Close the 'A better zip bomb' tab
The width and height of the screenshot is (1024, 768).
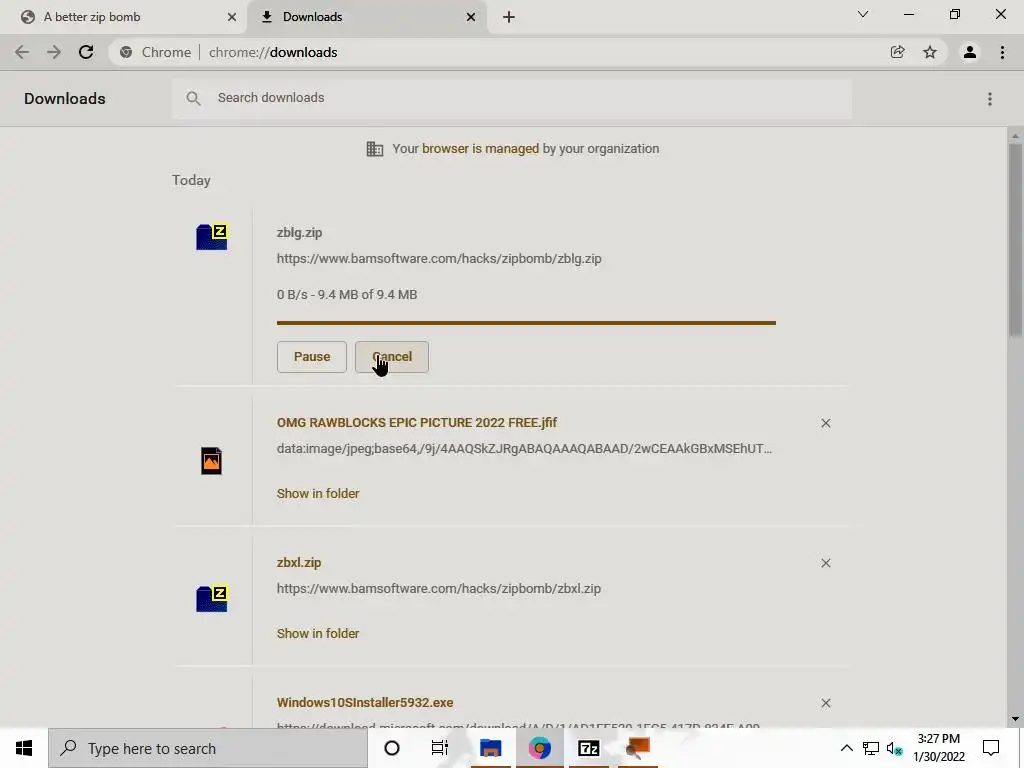coord(232,17)
